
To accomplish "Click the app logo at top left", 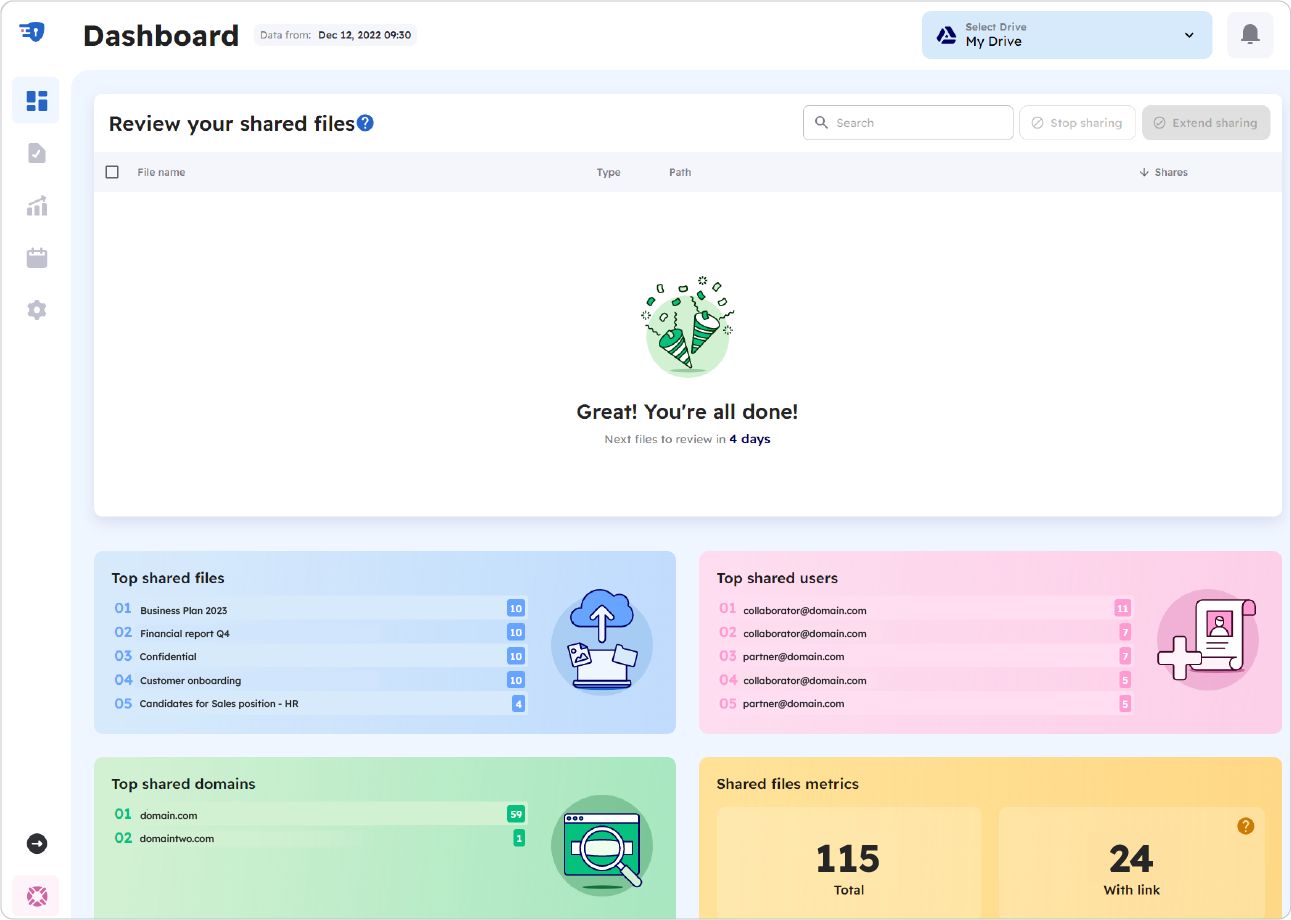I will click(x=32, y=32).
